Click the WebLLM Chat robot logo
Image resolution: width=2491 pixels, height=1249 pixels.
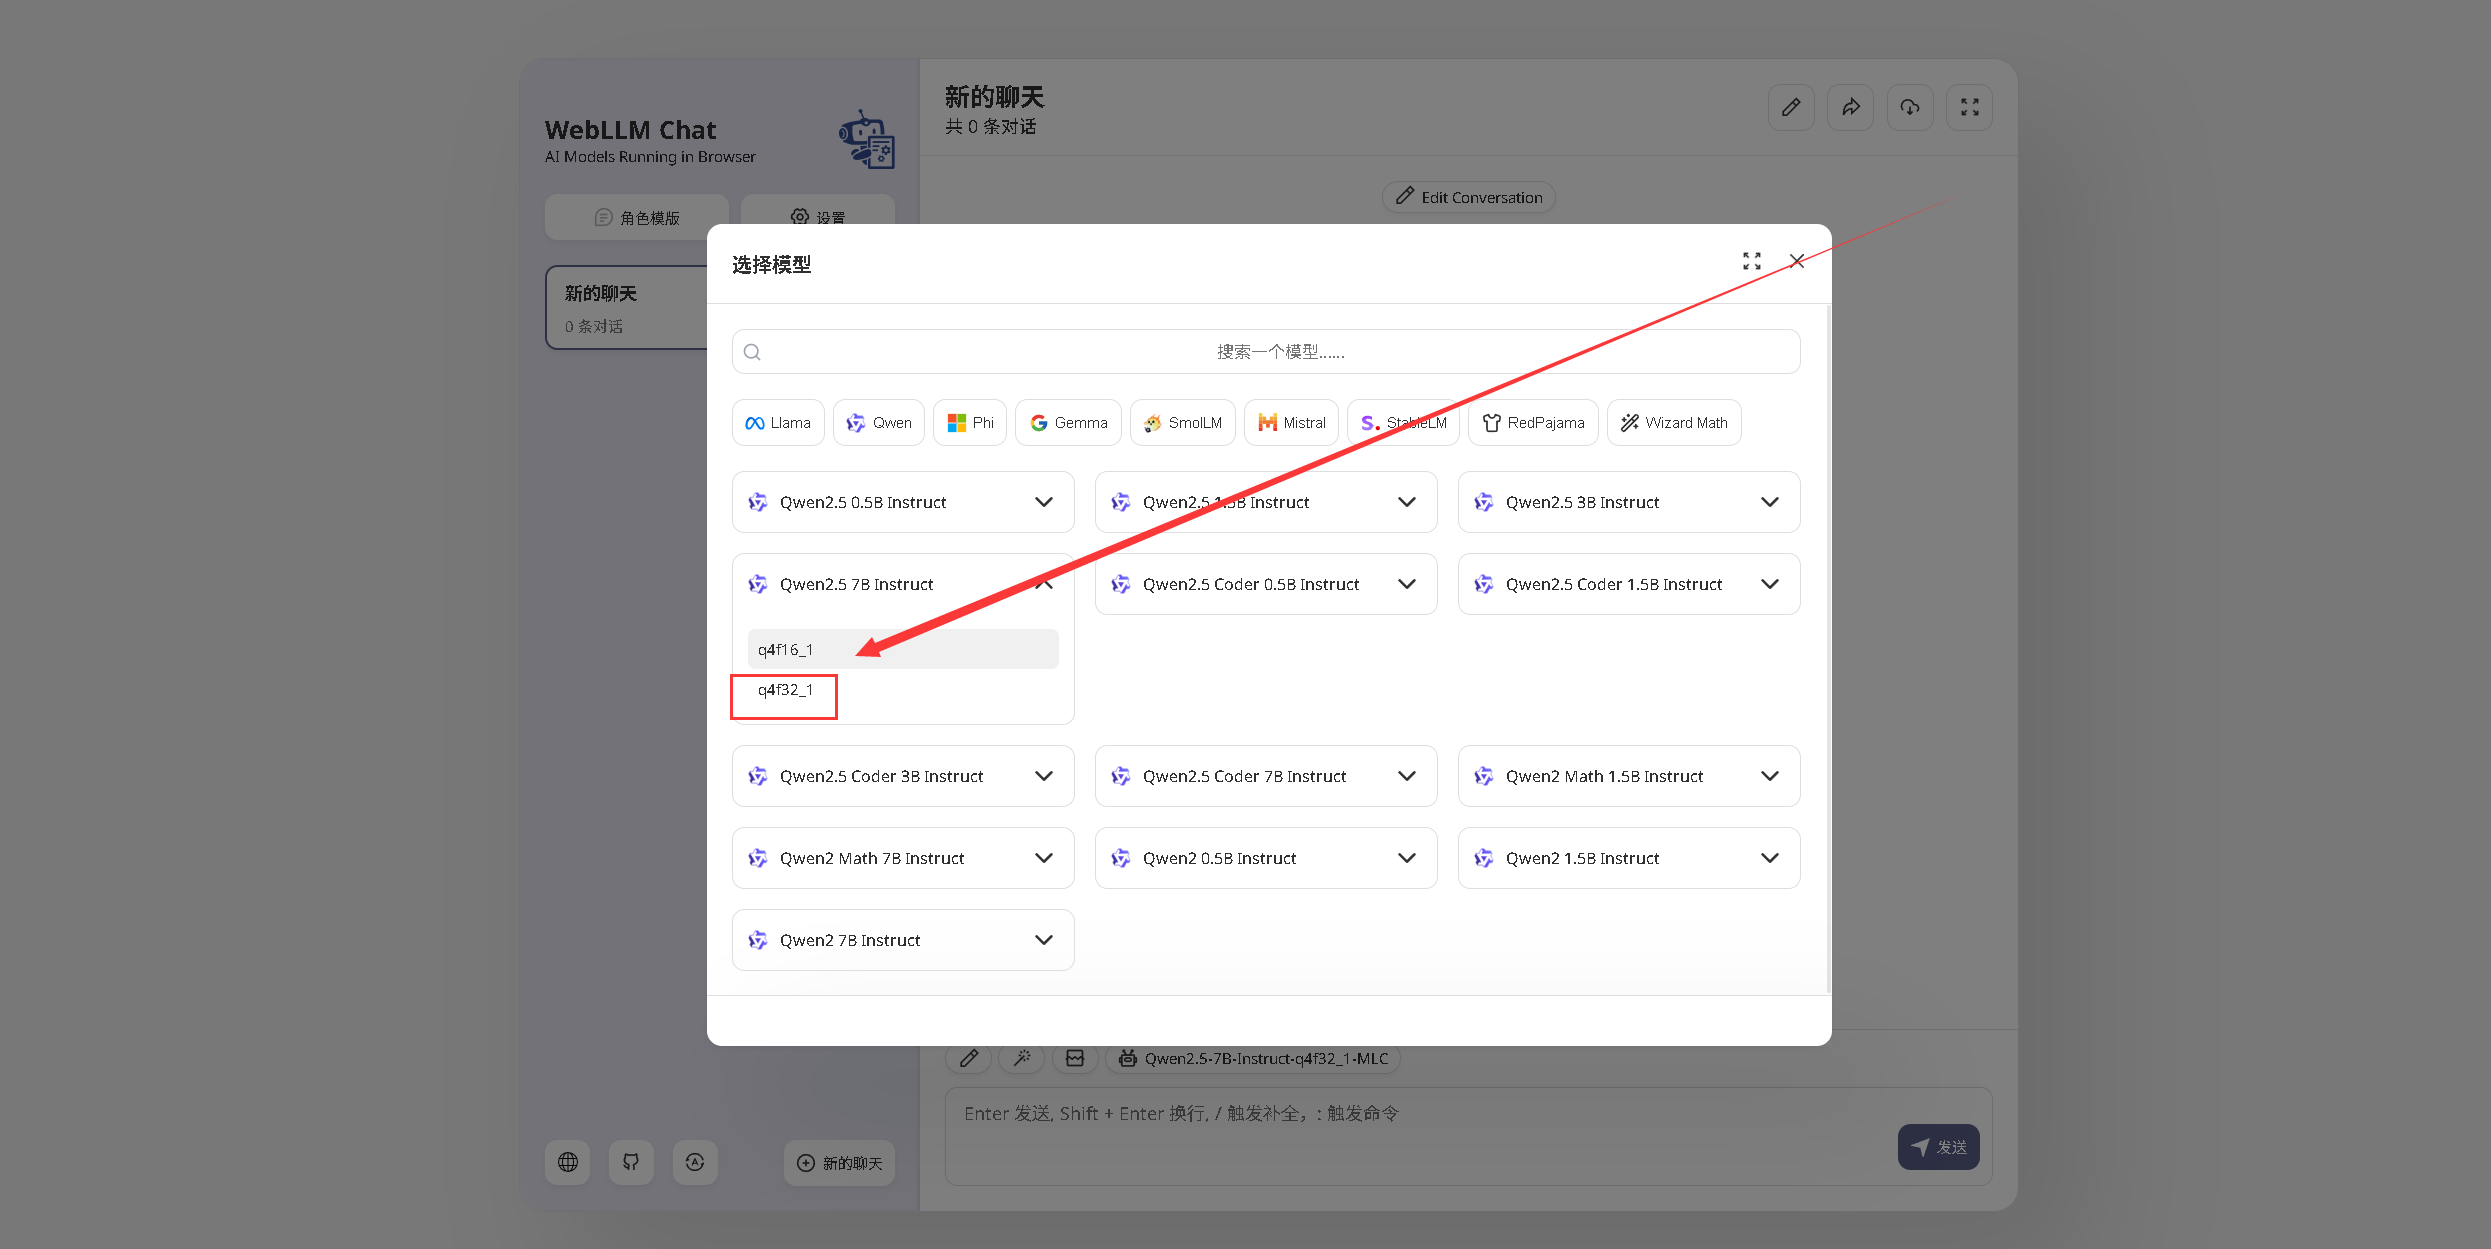tap(866, 139)
